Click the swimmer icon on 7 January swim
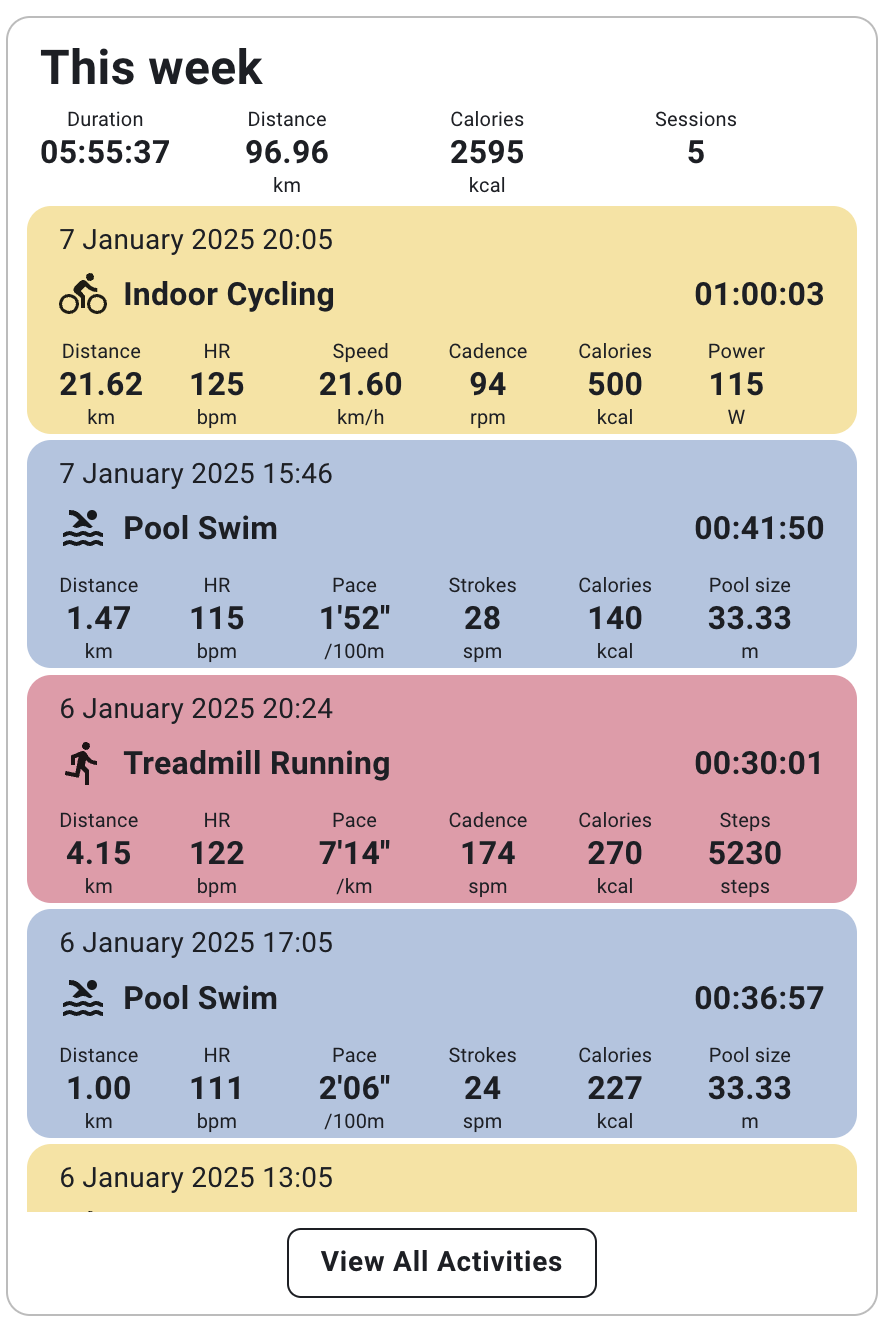Viewport: 892px width, 1322px height. pyautogui.click(x=83, y=528)
